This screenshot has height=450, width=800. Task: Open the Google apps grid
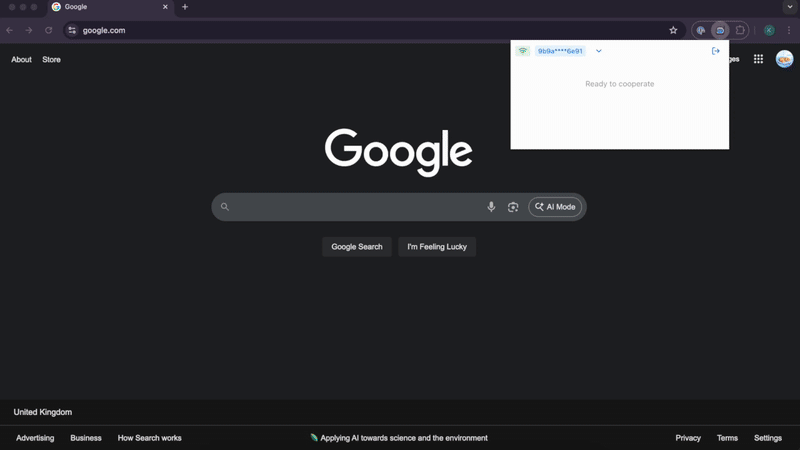click(759, 59)
